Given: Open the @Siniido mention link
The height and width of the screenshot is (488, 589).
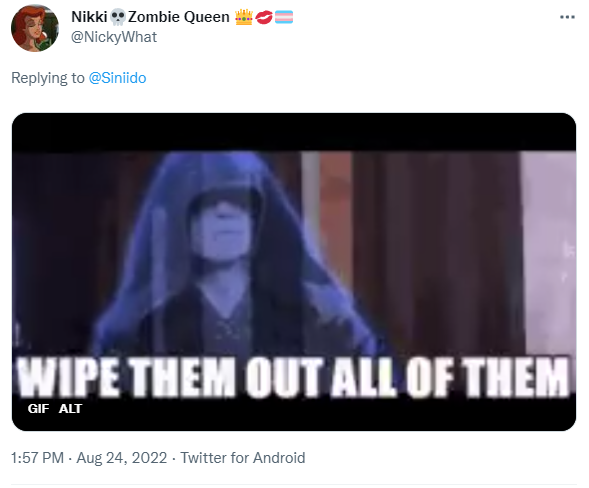Looking at the screenshot, I should [x=118, y=78].
